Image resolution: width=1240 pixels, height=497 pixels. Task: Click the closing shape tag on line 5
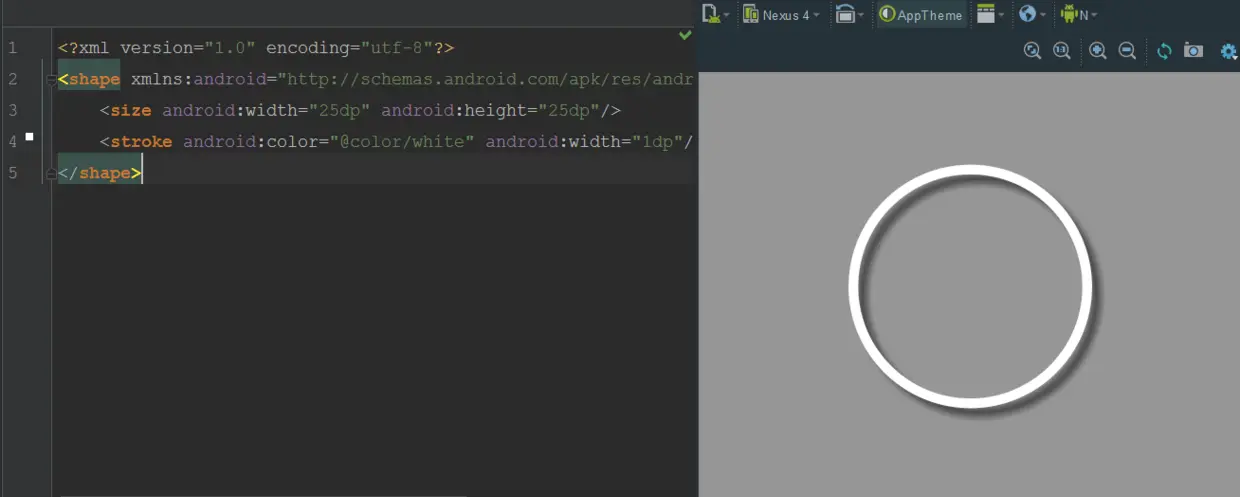coord(100,174)
